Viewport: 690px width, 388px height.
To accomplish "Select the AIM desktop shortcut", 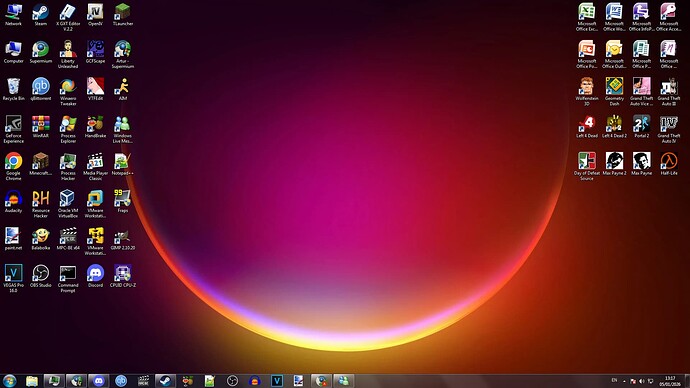I will pos(122,90).
